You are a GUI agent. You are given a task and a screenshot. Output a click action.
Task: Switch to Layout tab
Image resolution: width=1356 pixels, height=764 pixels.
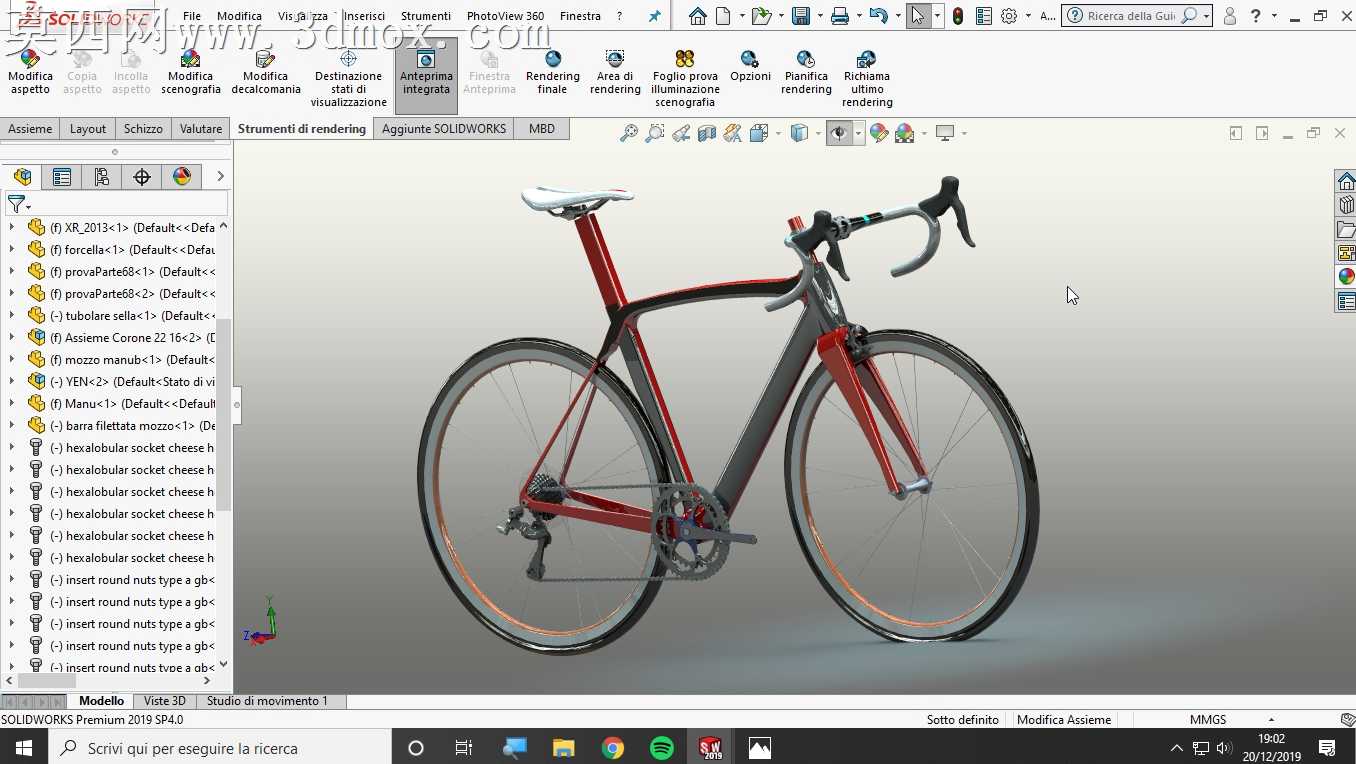tap(88, 129)
